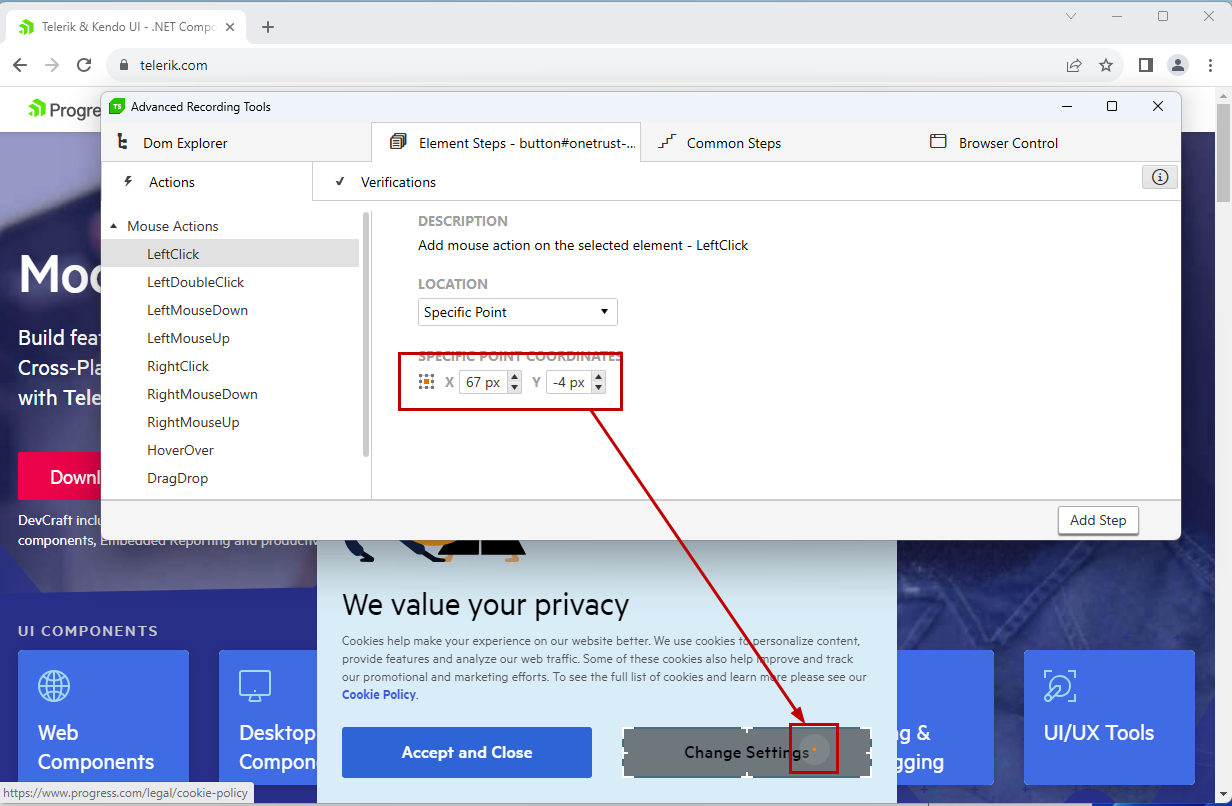Select the Telerik & Kendo UI browser tab

pos(125,27)
